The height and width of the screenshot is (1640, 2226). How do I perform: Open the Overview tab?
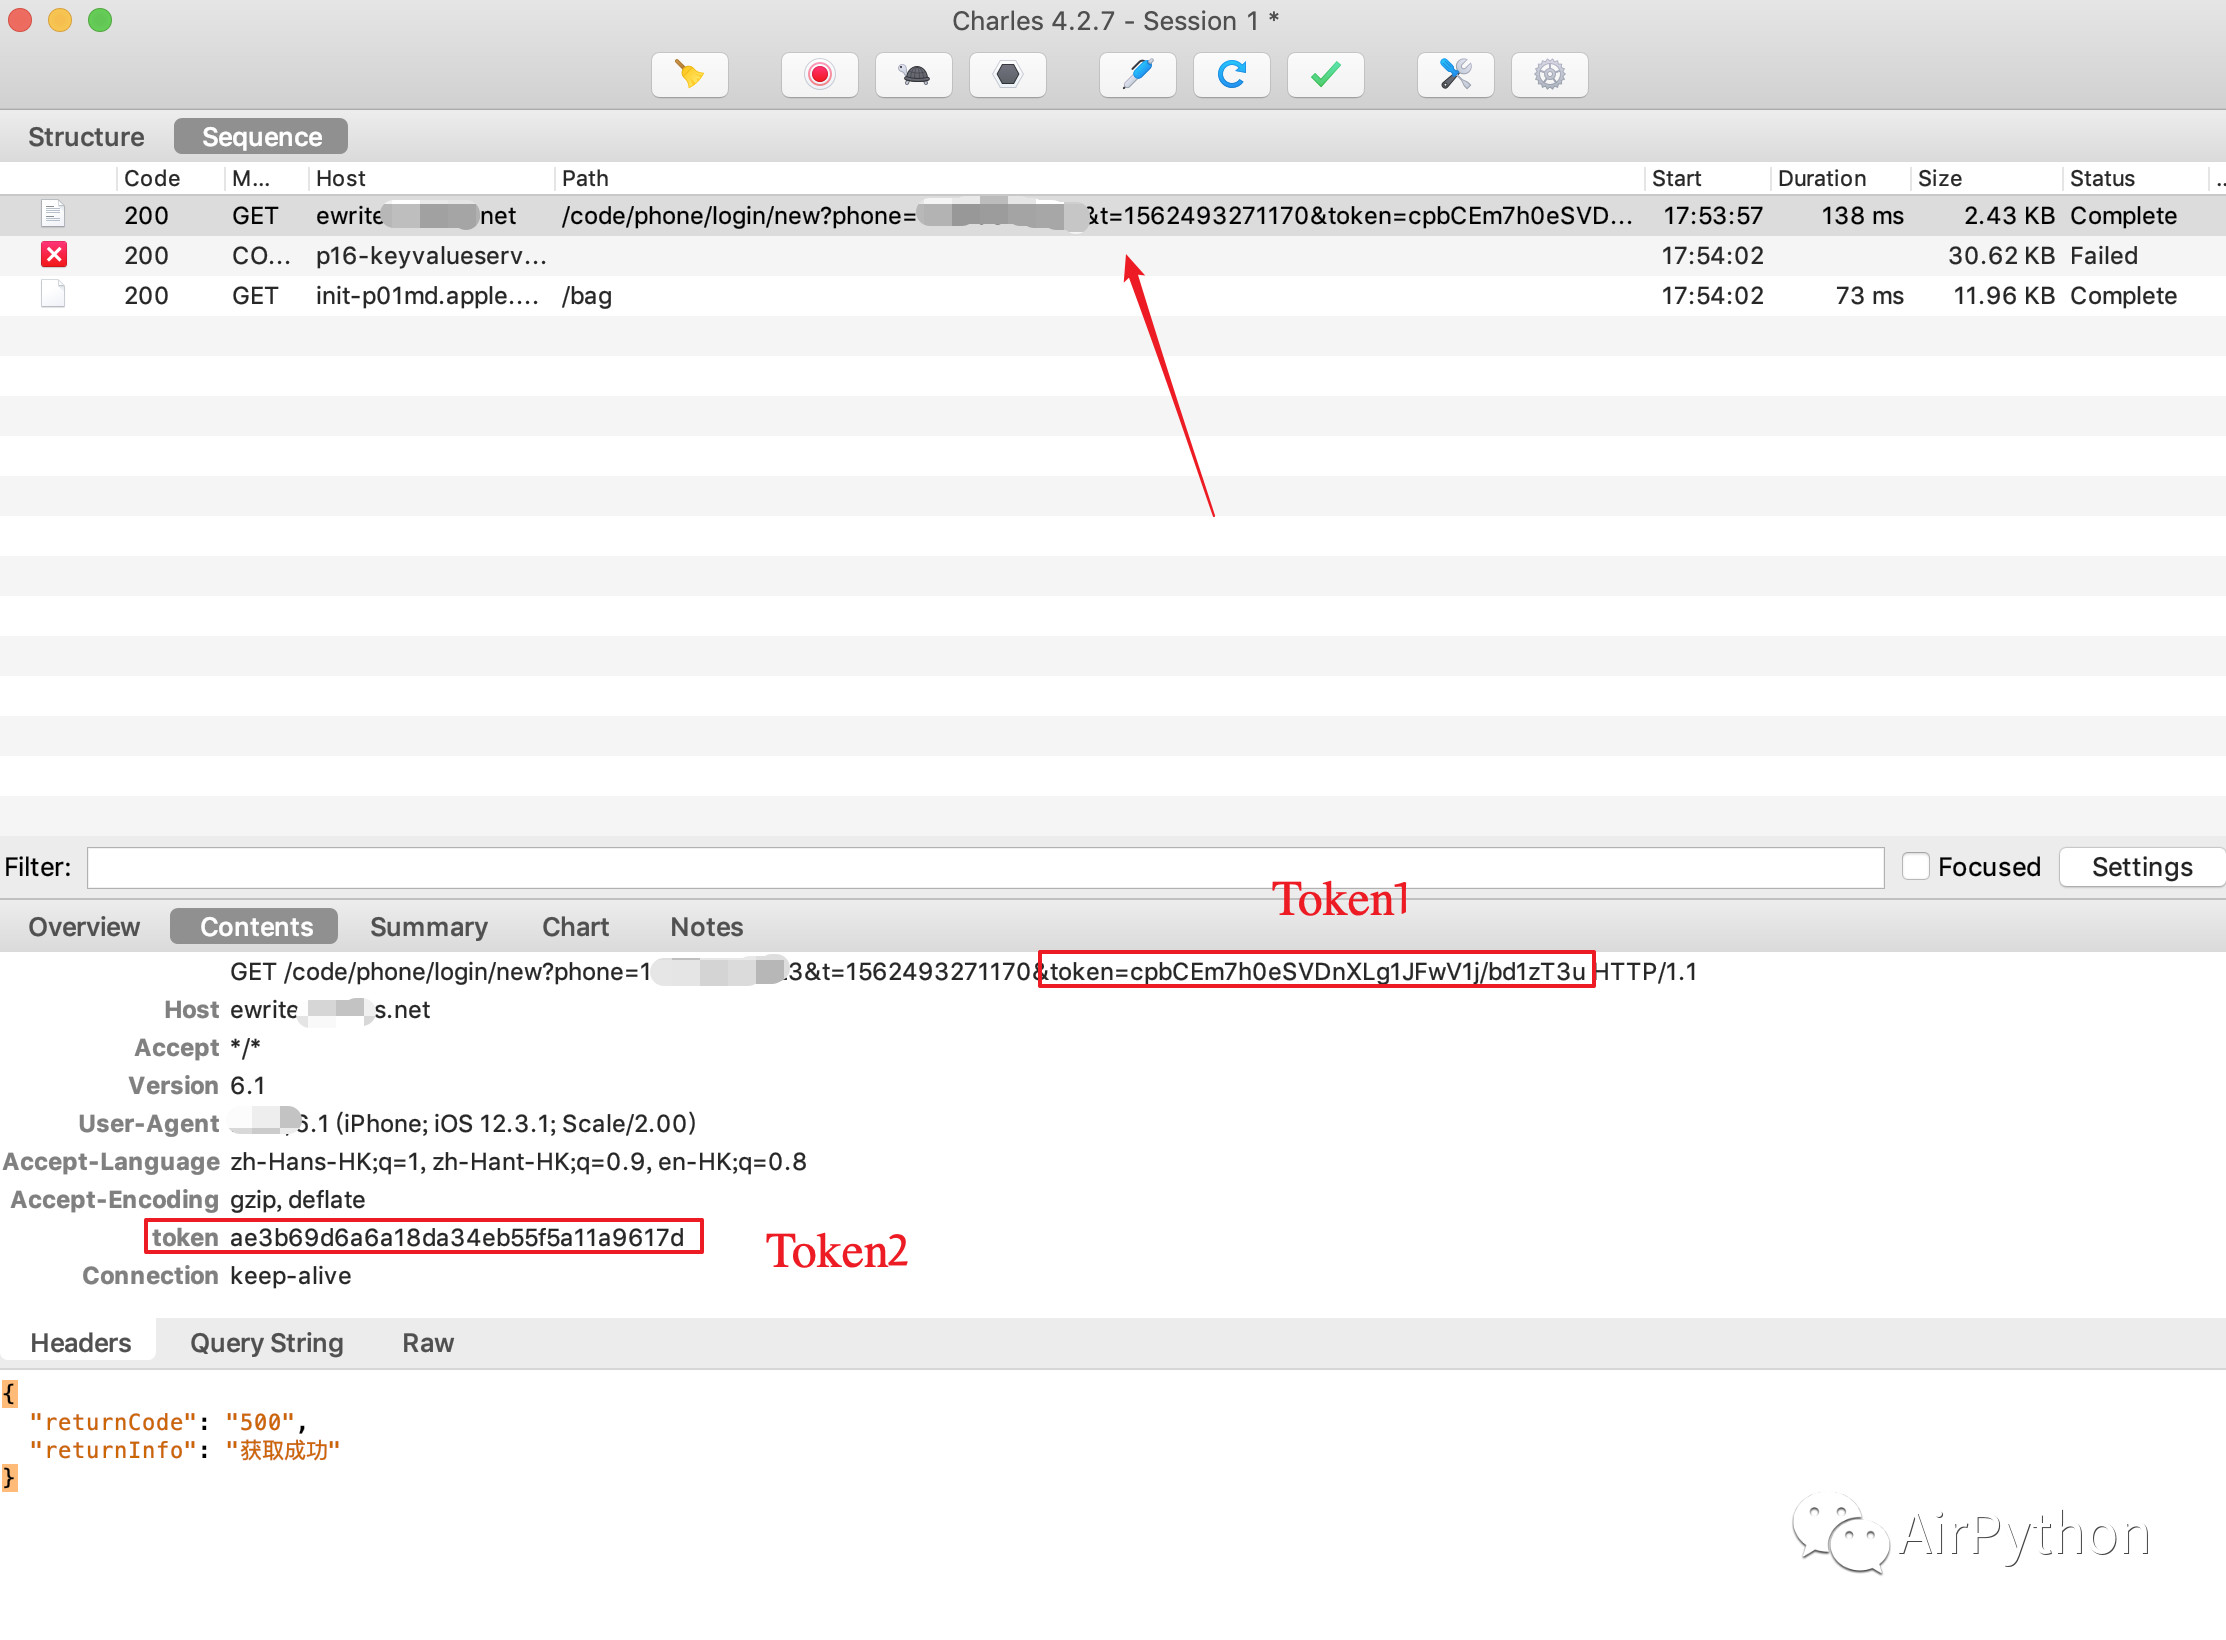pos(84,927)
